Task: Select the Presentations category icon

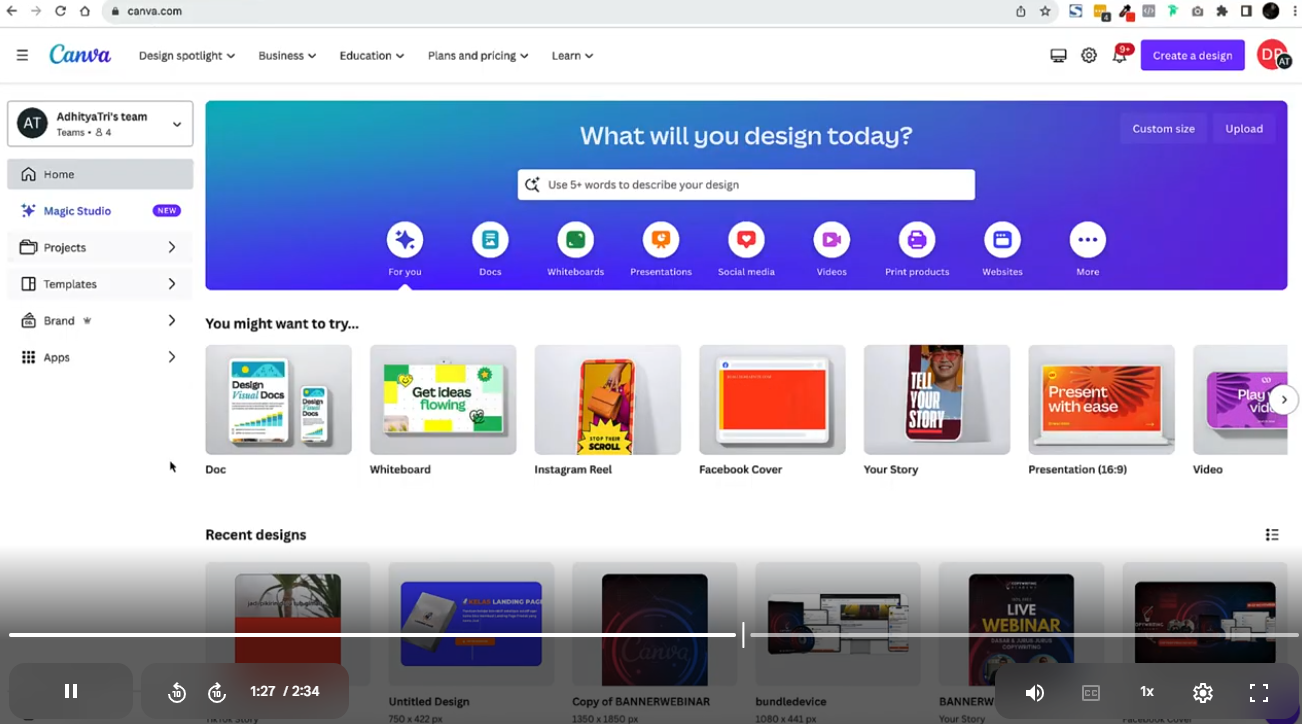Action: tap(661, 240)
